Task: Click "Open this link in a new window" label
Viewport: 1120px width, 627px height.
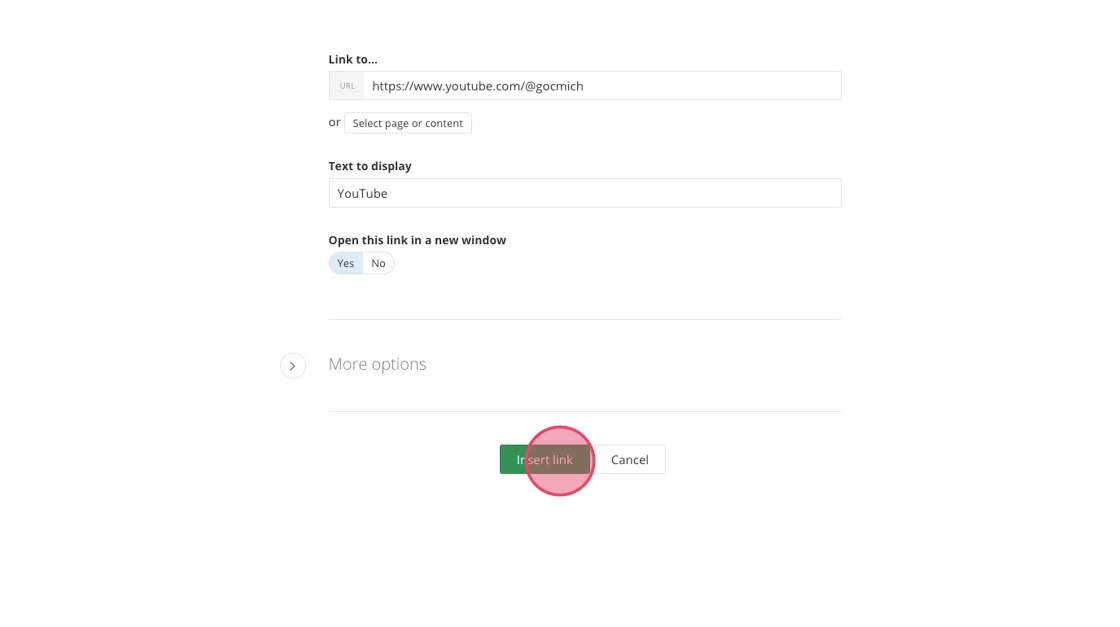Action: pyautogui.click(x=417, y=240)
